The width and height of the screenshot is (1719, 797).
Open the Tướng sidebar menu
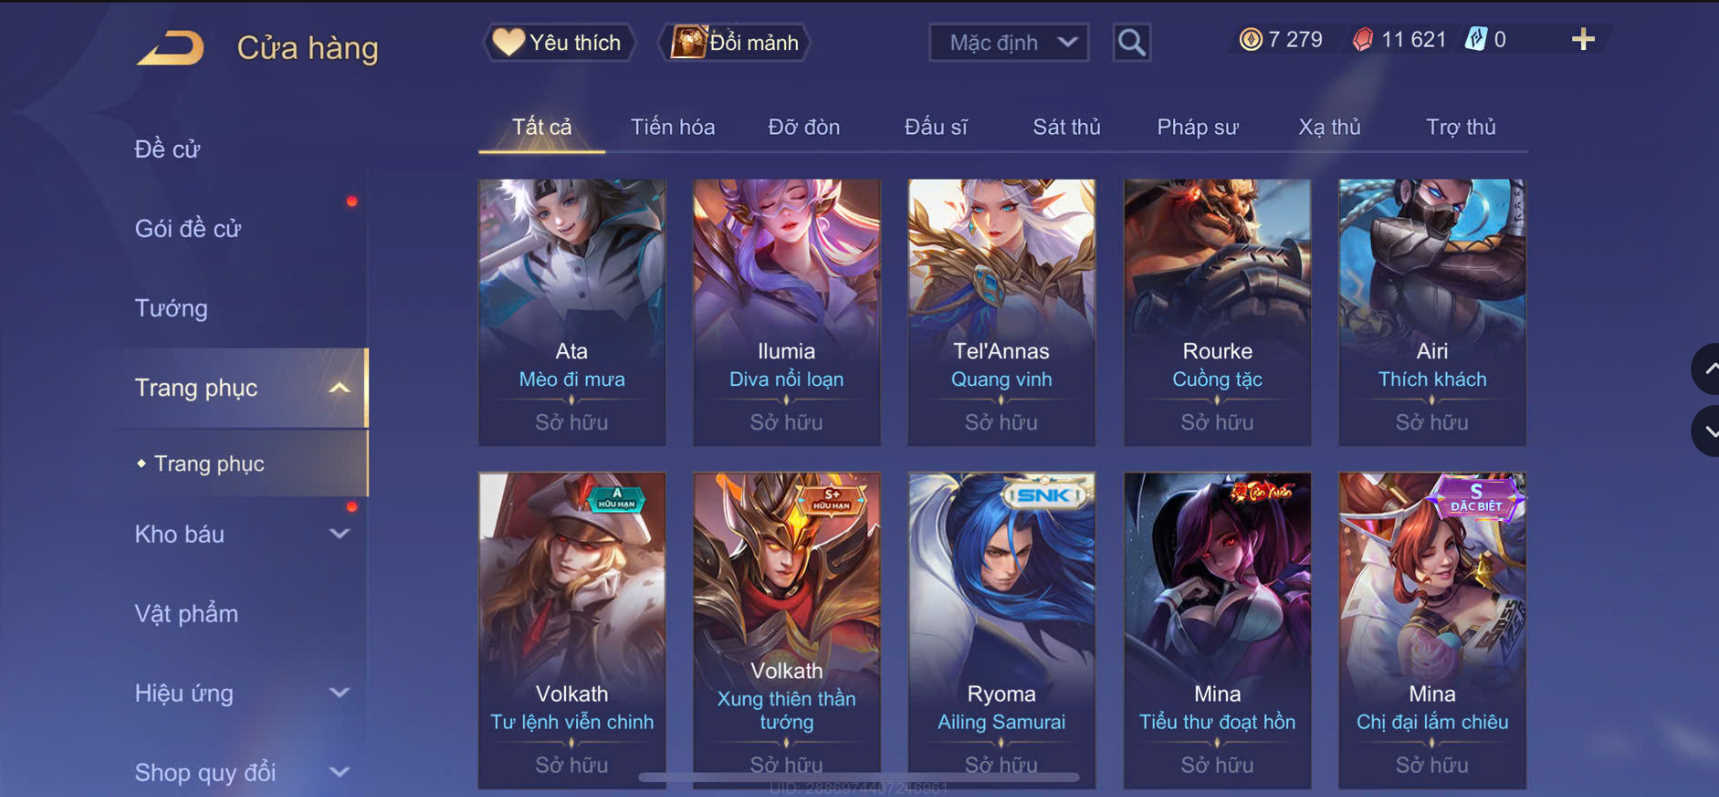click(x=171, y=308)
